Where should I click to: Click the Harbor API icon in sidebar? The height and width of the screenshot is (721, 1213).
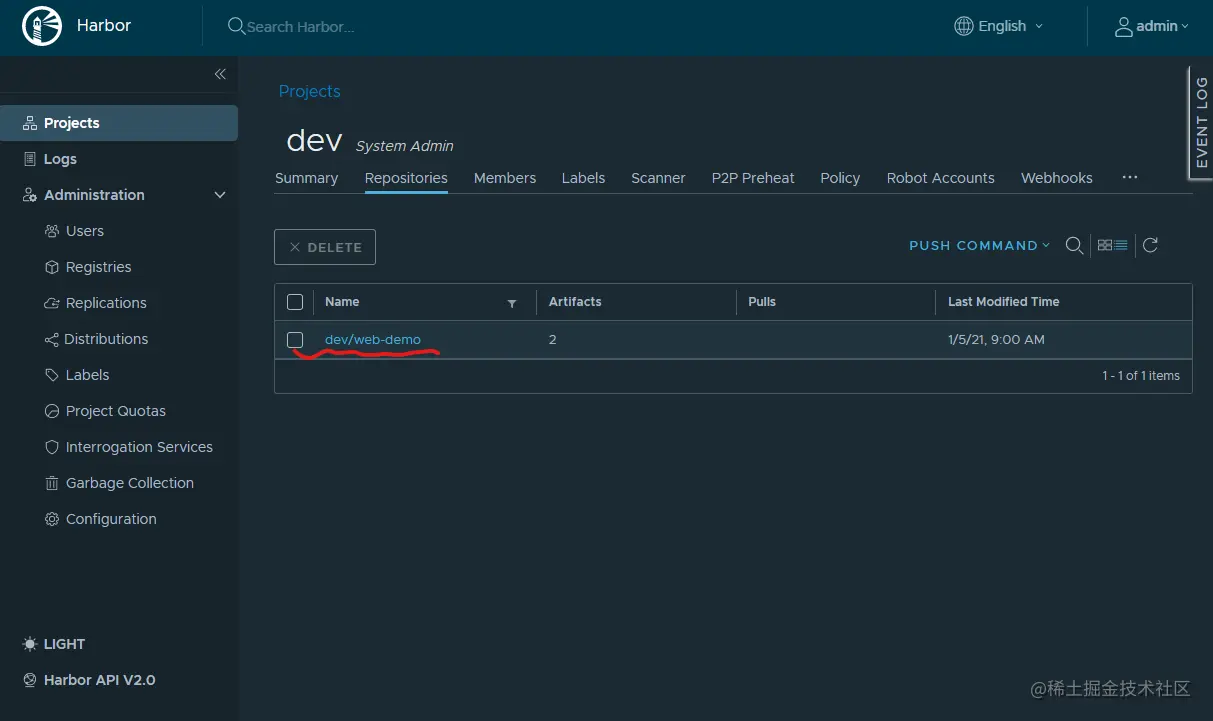click(30, 680)
